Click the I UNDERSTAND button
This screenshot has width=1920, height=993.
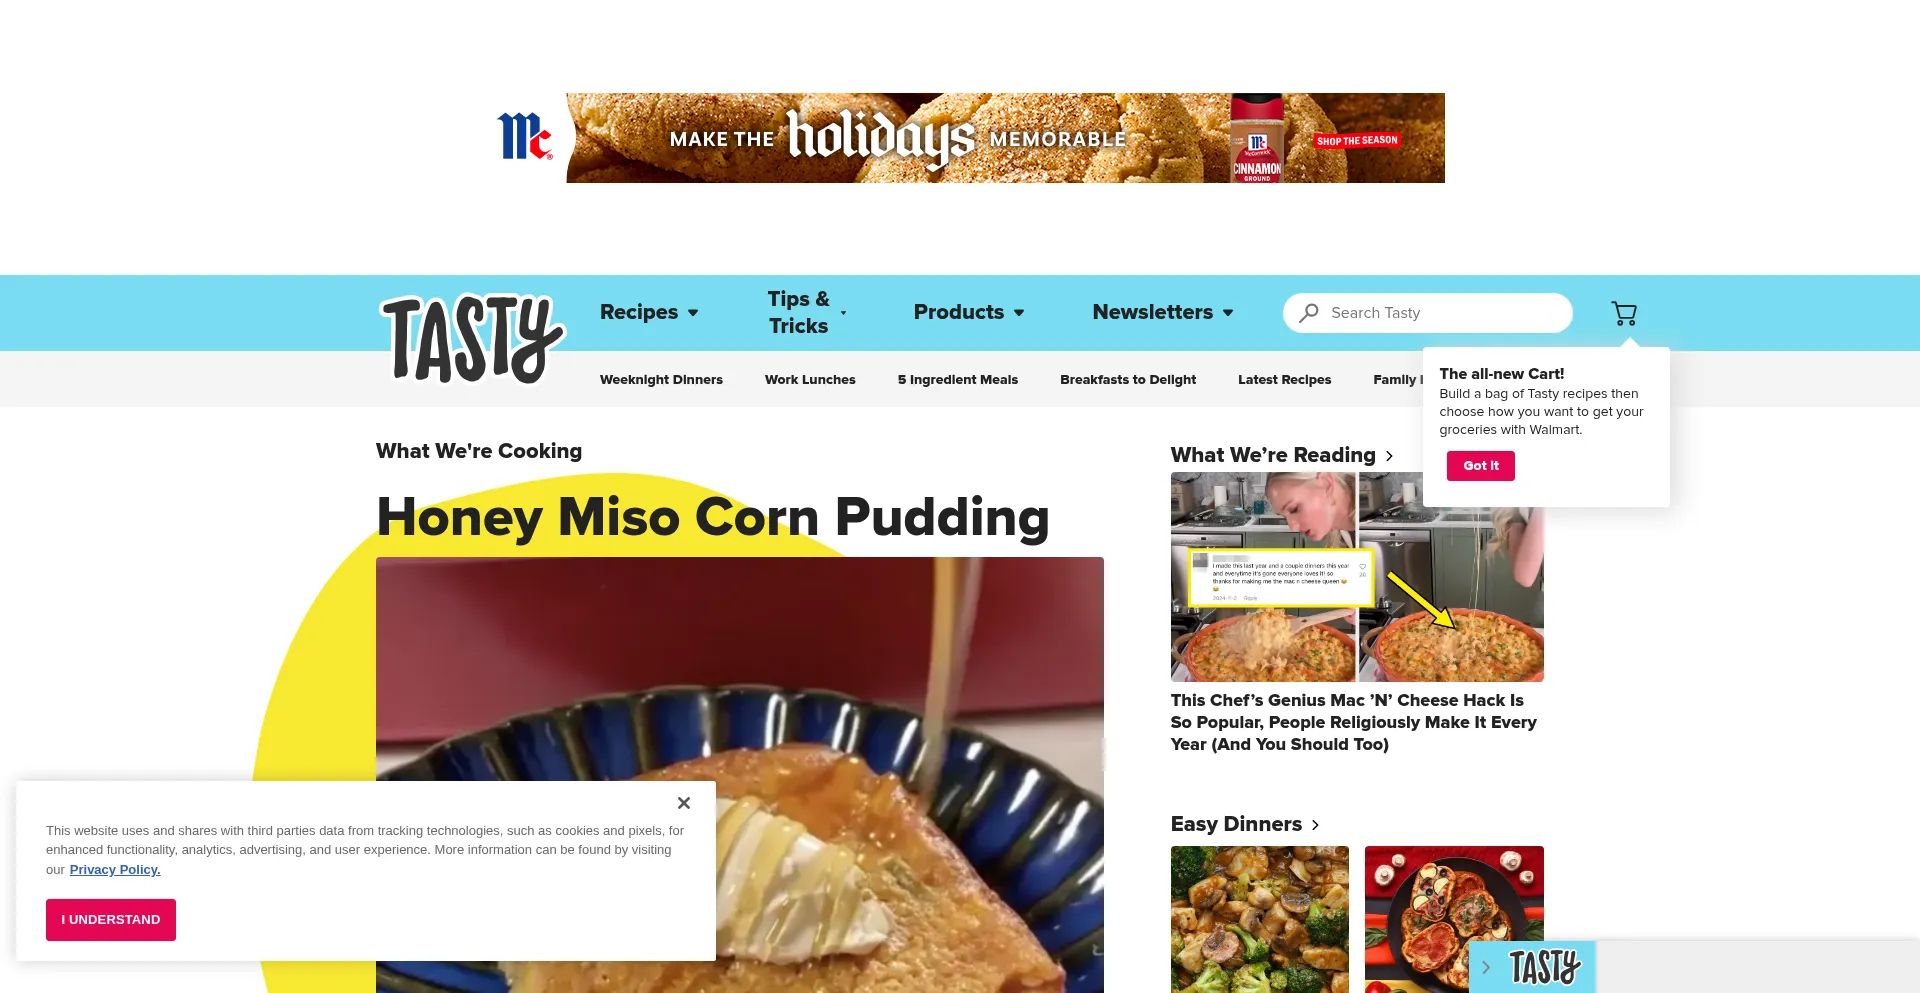click(111, 920)
